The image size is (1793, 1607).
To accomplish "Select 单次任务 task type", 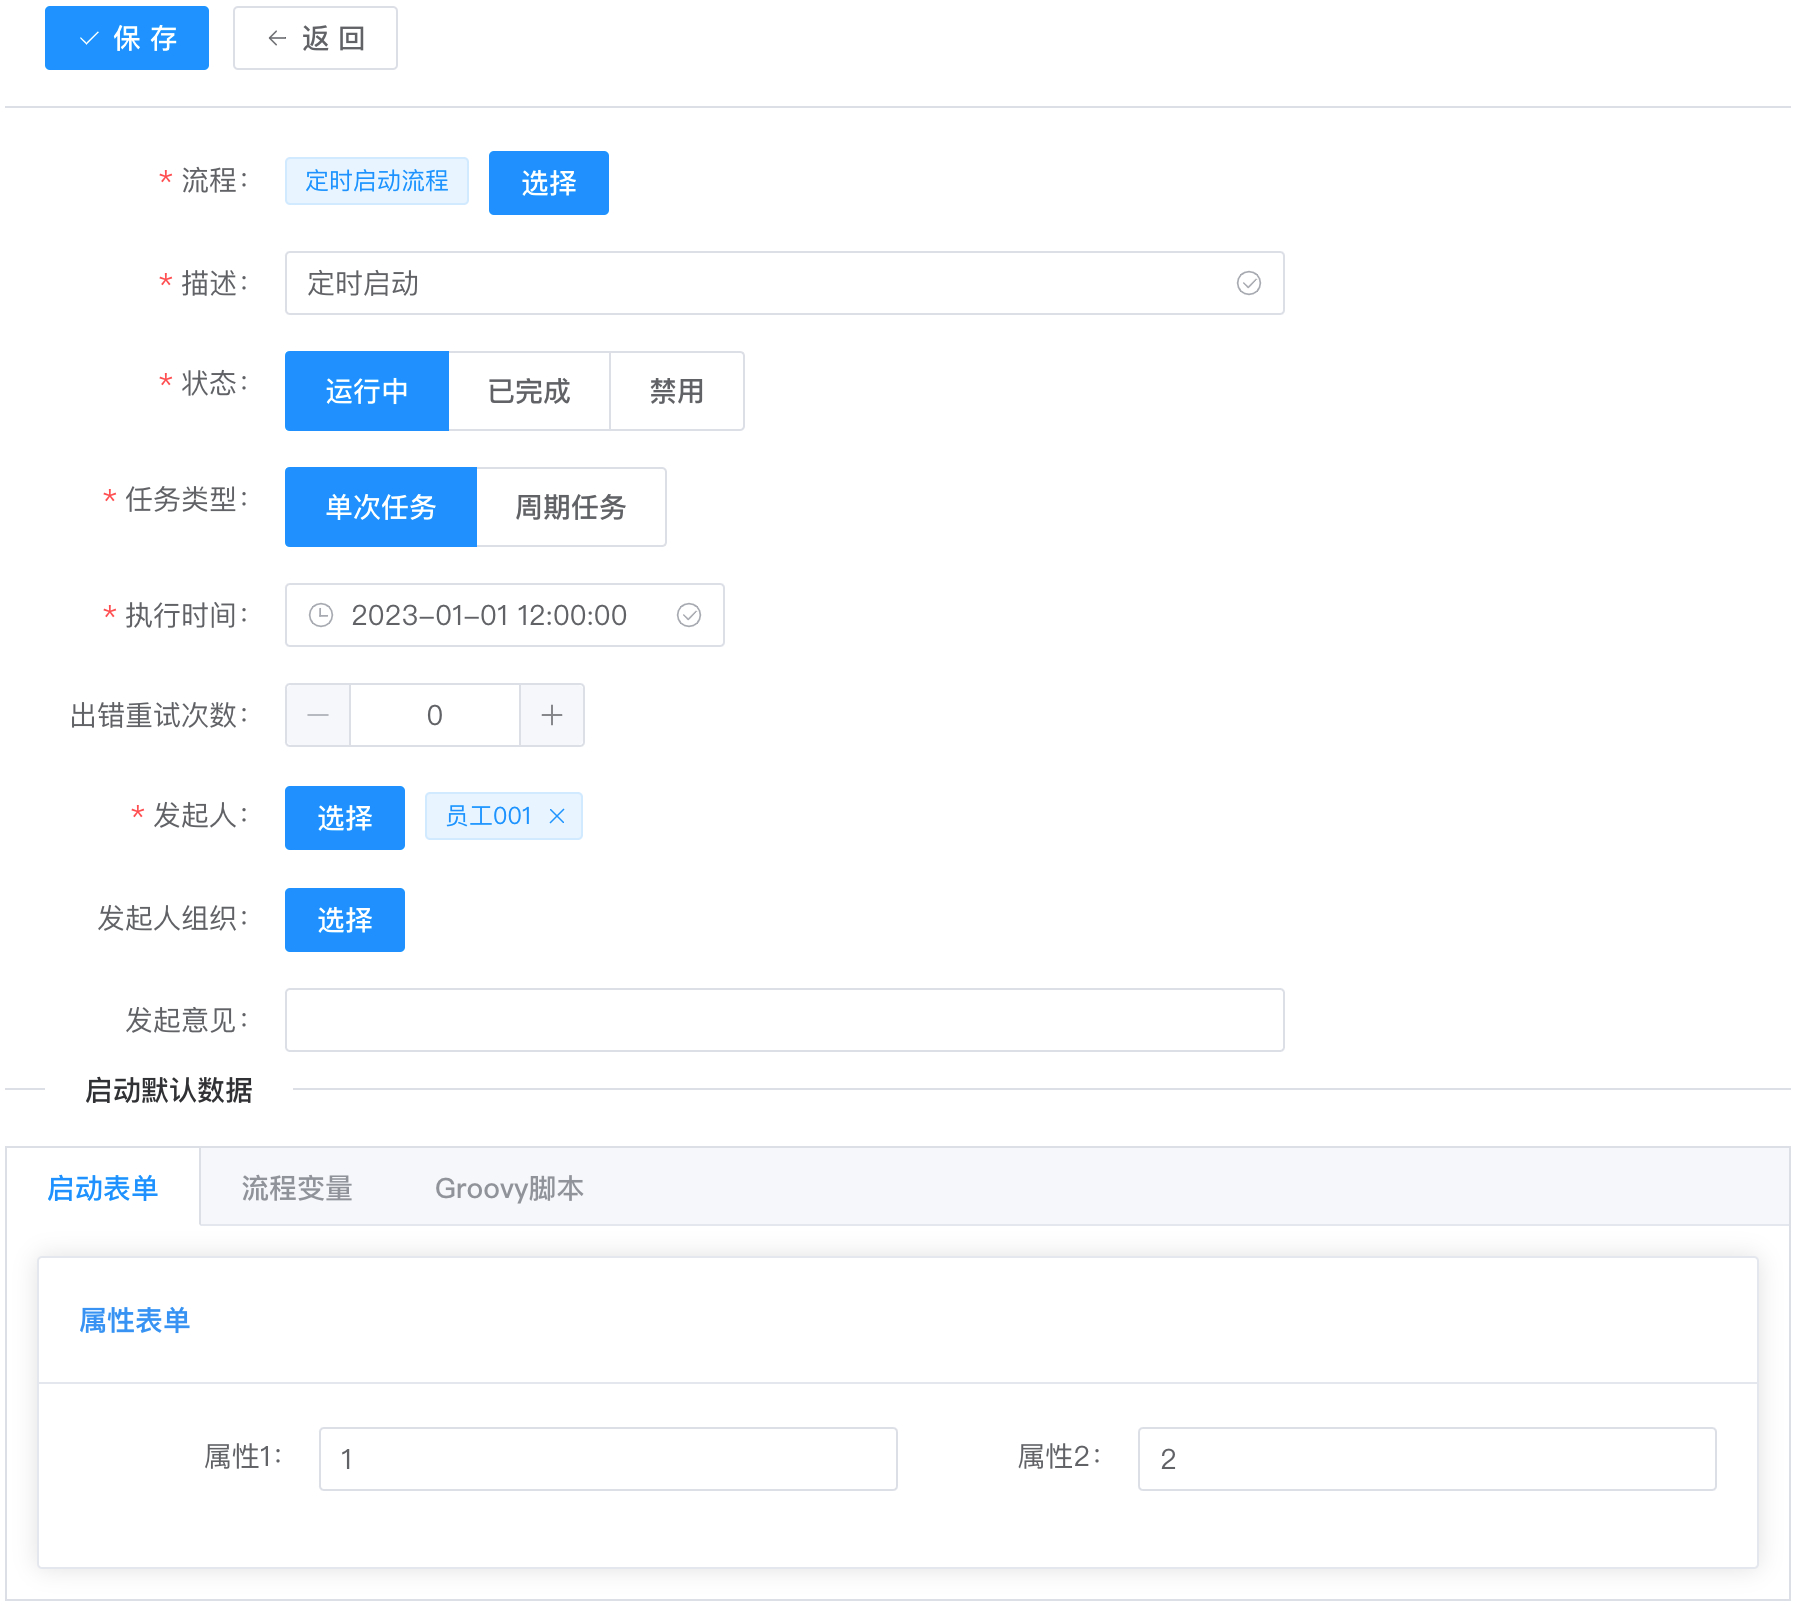I will [381, 507].
